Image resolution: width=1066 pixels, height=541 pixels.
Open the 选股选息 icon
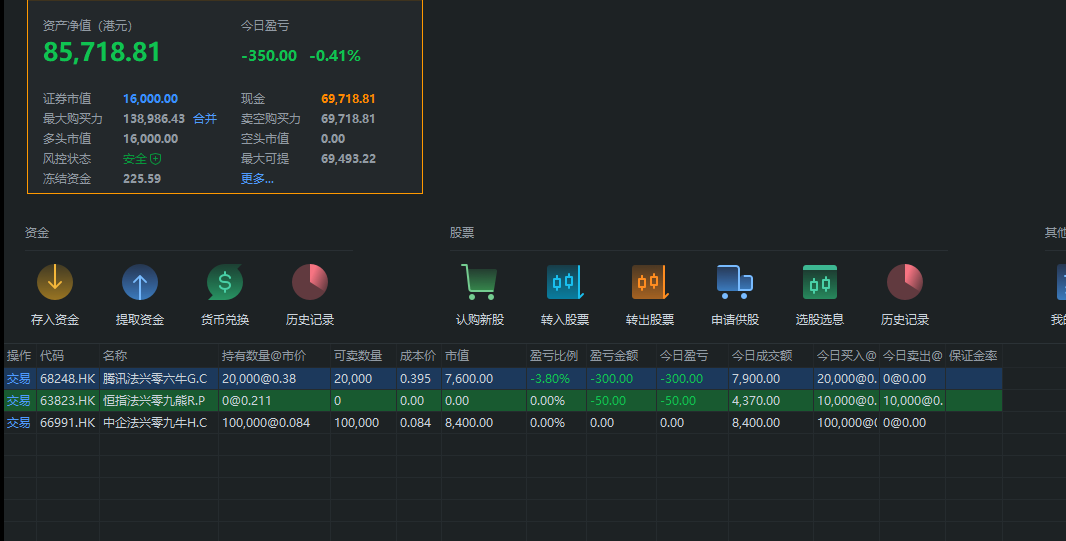coord(819,281)
